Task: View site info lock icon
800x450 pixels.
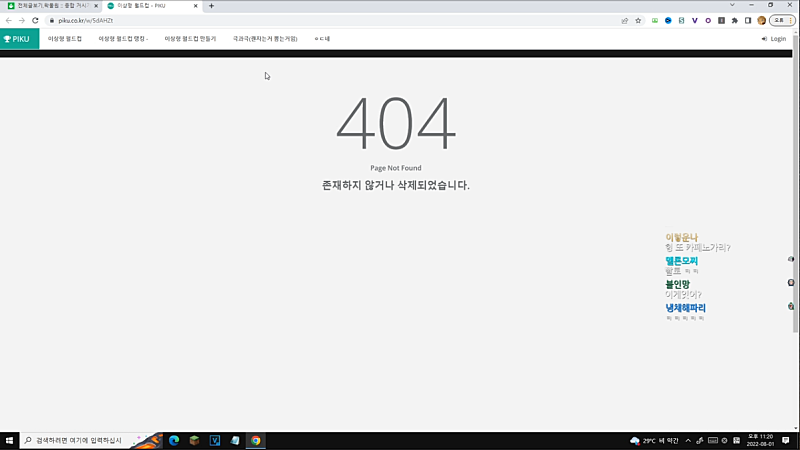Action: 52,20
